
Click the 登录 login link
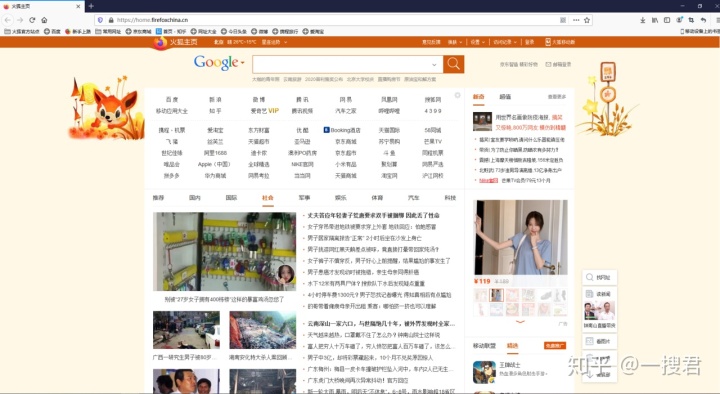point(529,42)
